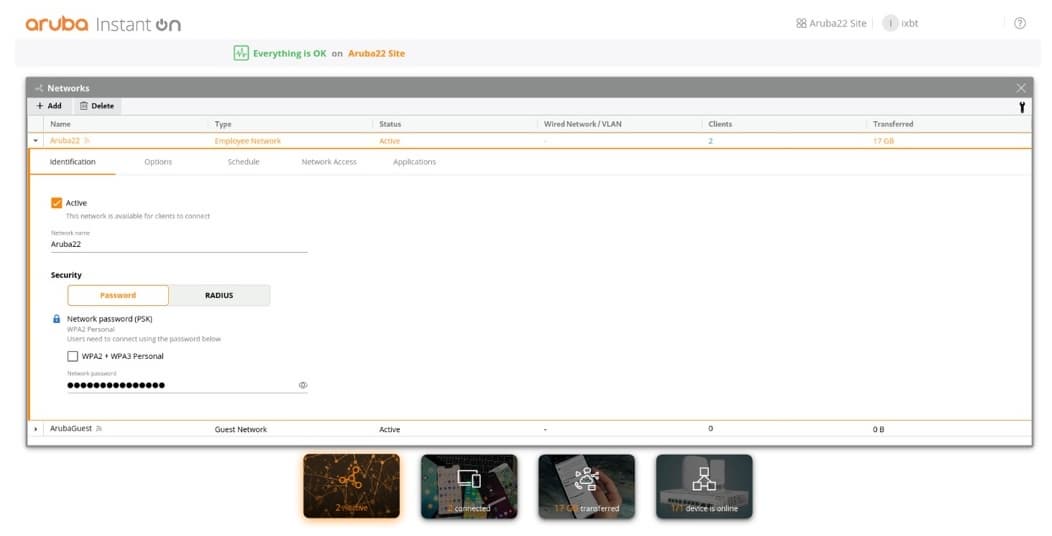Click the Wi-Fi icon next to ArubaGuest
This screenshot has height=536, width=1052.
99,429
